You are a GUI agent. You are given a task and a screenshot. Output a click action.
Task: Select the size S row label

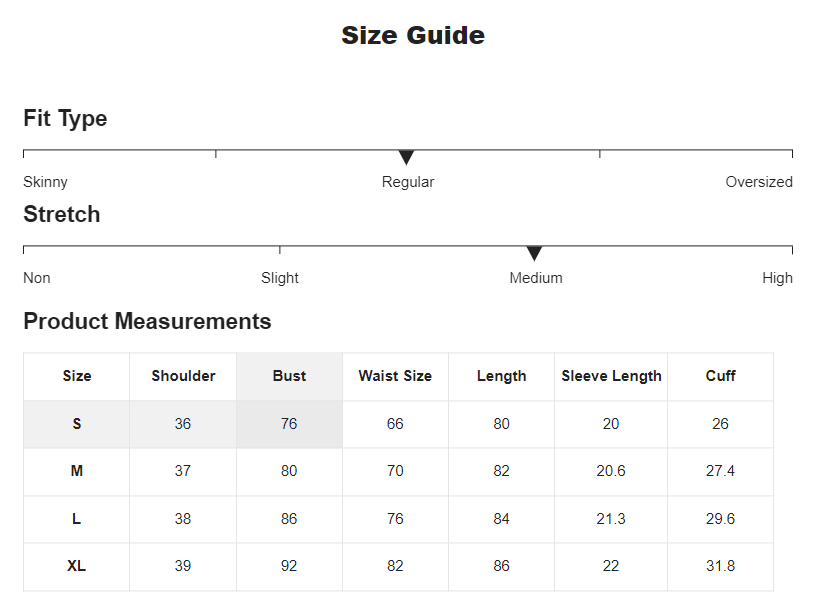tap(77, 424)
